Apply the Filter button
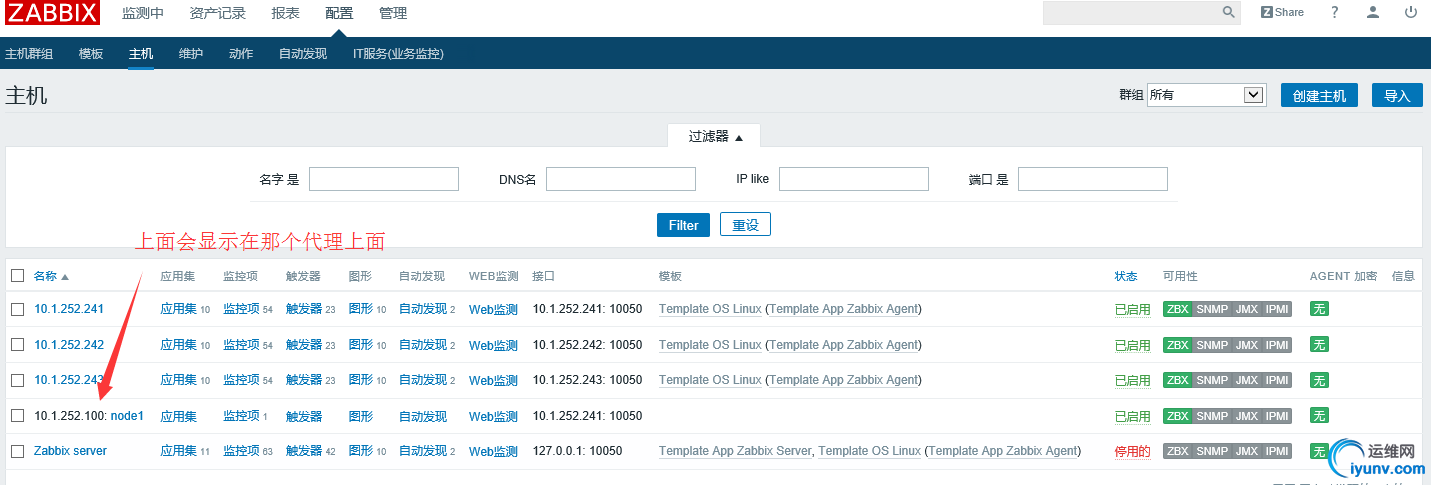The image size is (1431, 485). [683, 225]
